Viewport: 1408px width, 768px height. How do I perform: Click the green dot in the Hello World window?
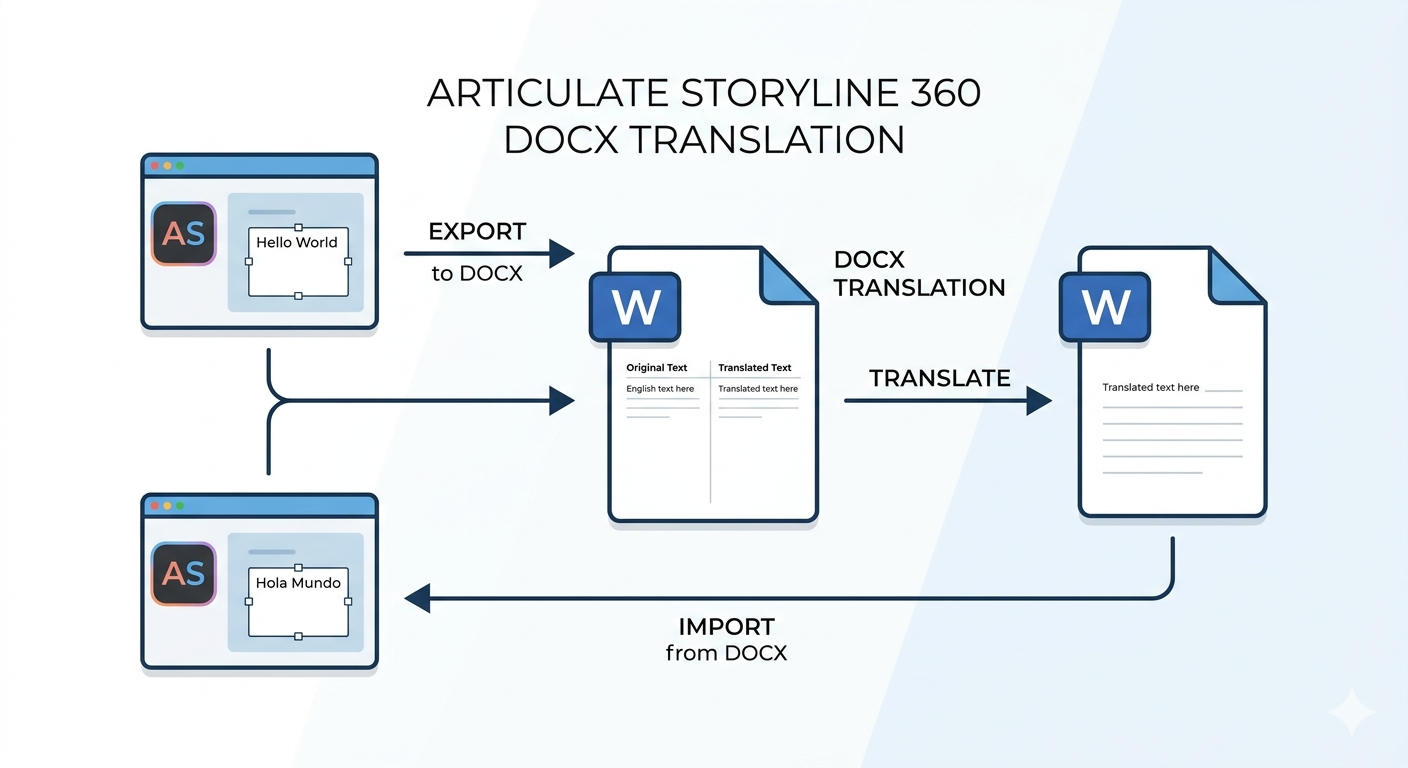[x=180, y=166]
